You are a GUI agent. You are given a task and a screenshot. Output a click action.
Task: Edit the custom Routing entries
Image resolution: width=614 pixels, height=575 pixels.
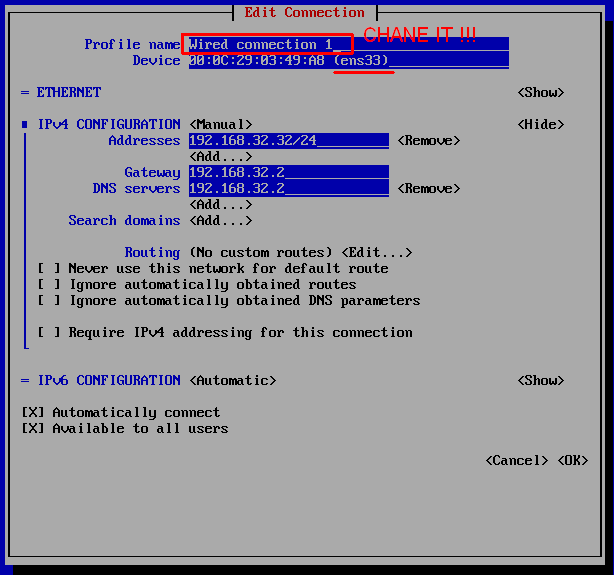(377, 253)
